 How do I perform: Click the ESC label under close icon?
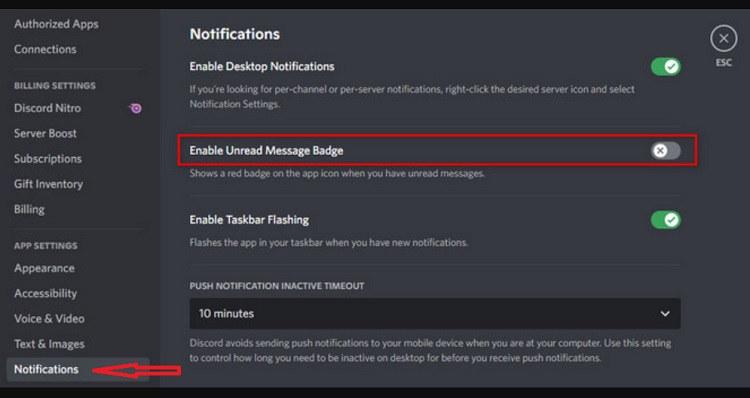pos(723,63)
